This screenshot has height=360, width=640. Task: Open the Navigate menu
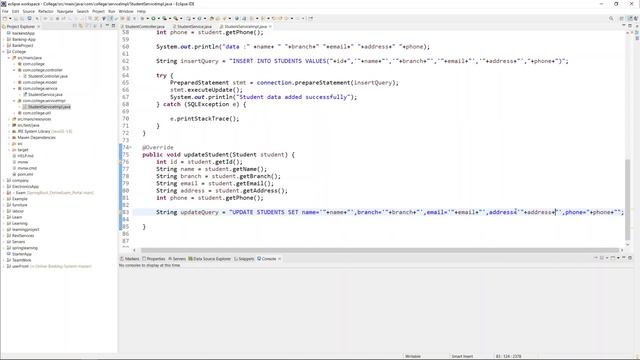click(x=65, y=11)
